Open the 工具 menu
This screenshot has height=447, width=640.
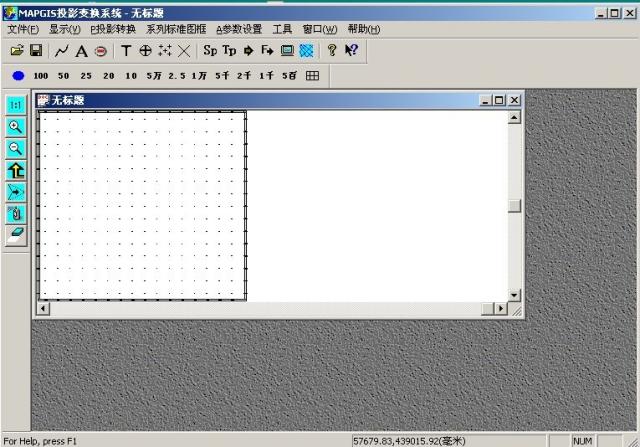click(x=282, y=29)
